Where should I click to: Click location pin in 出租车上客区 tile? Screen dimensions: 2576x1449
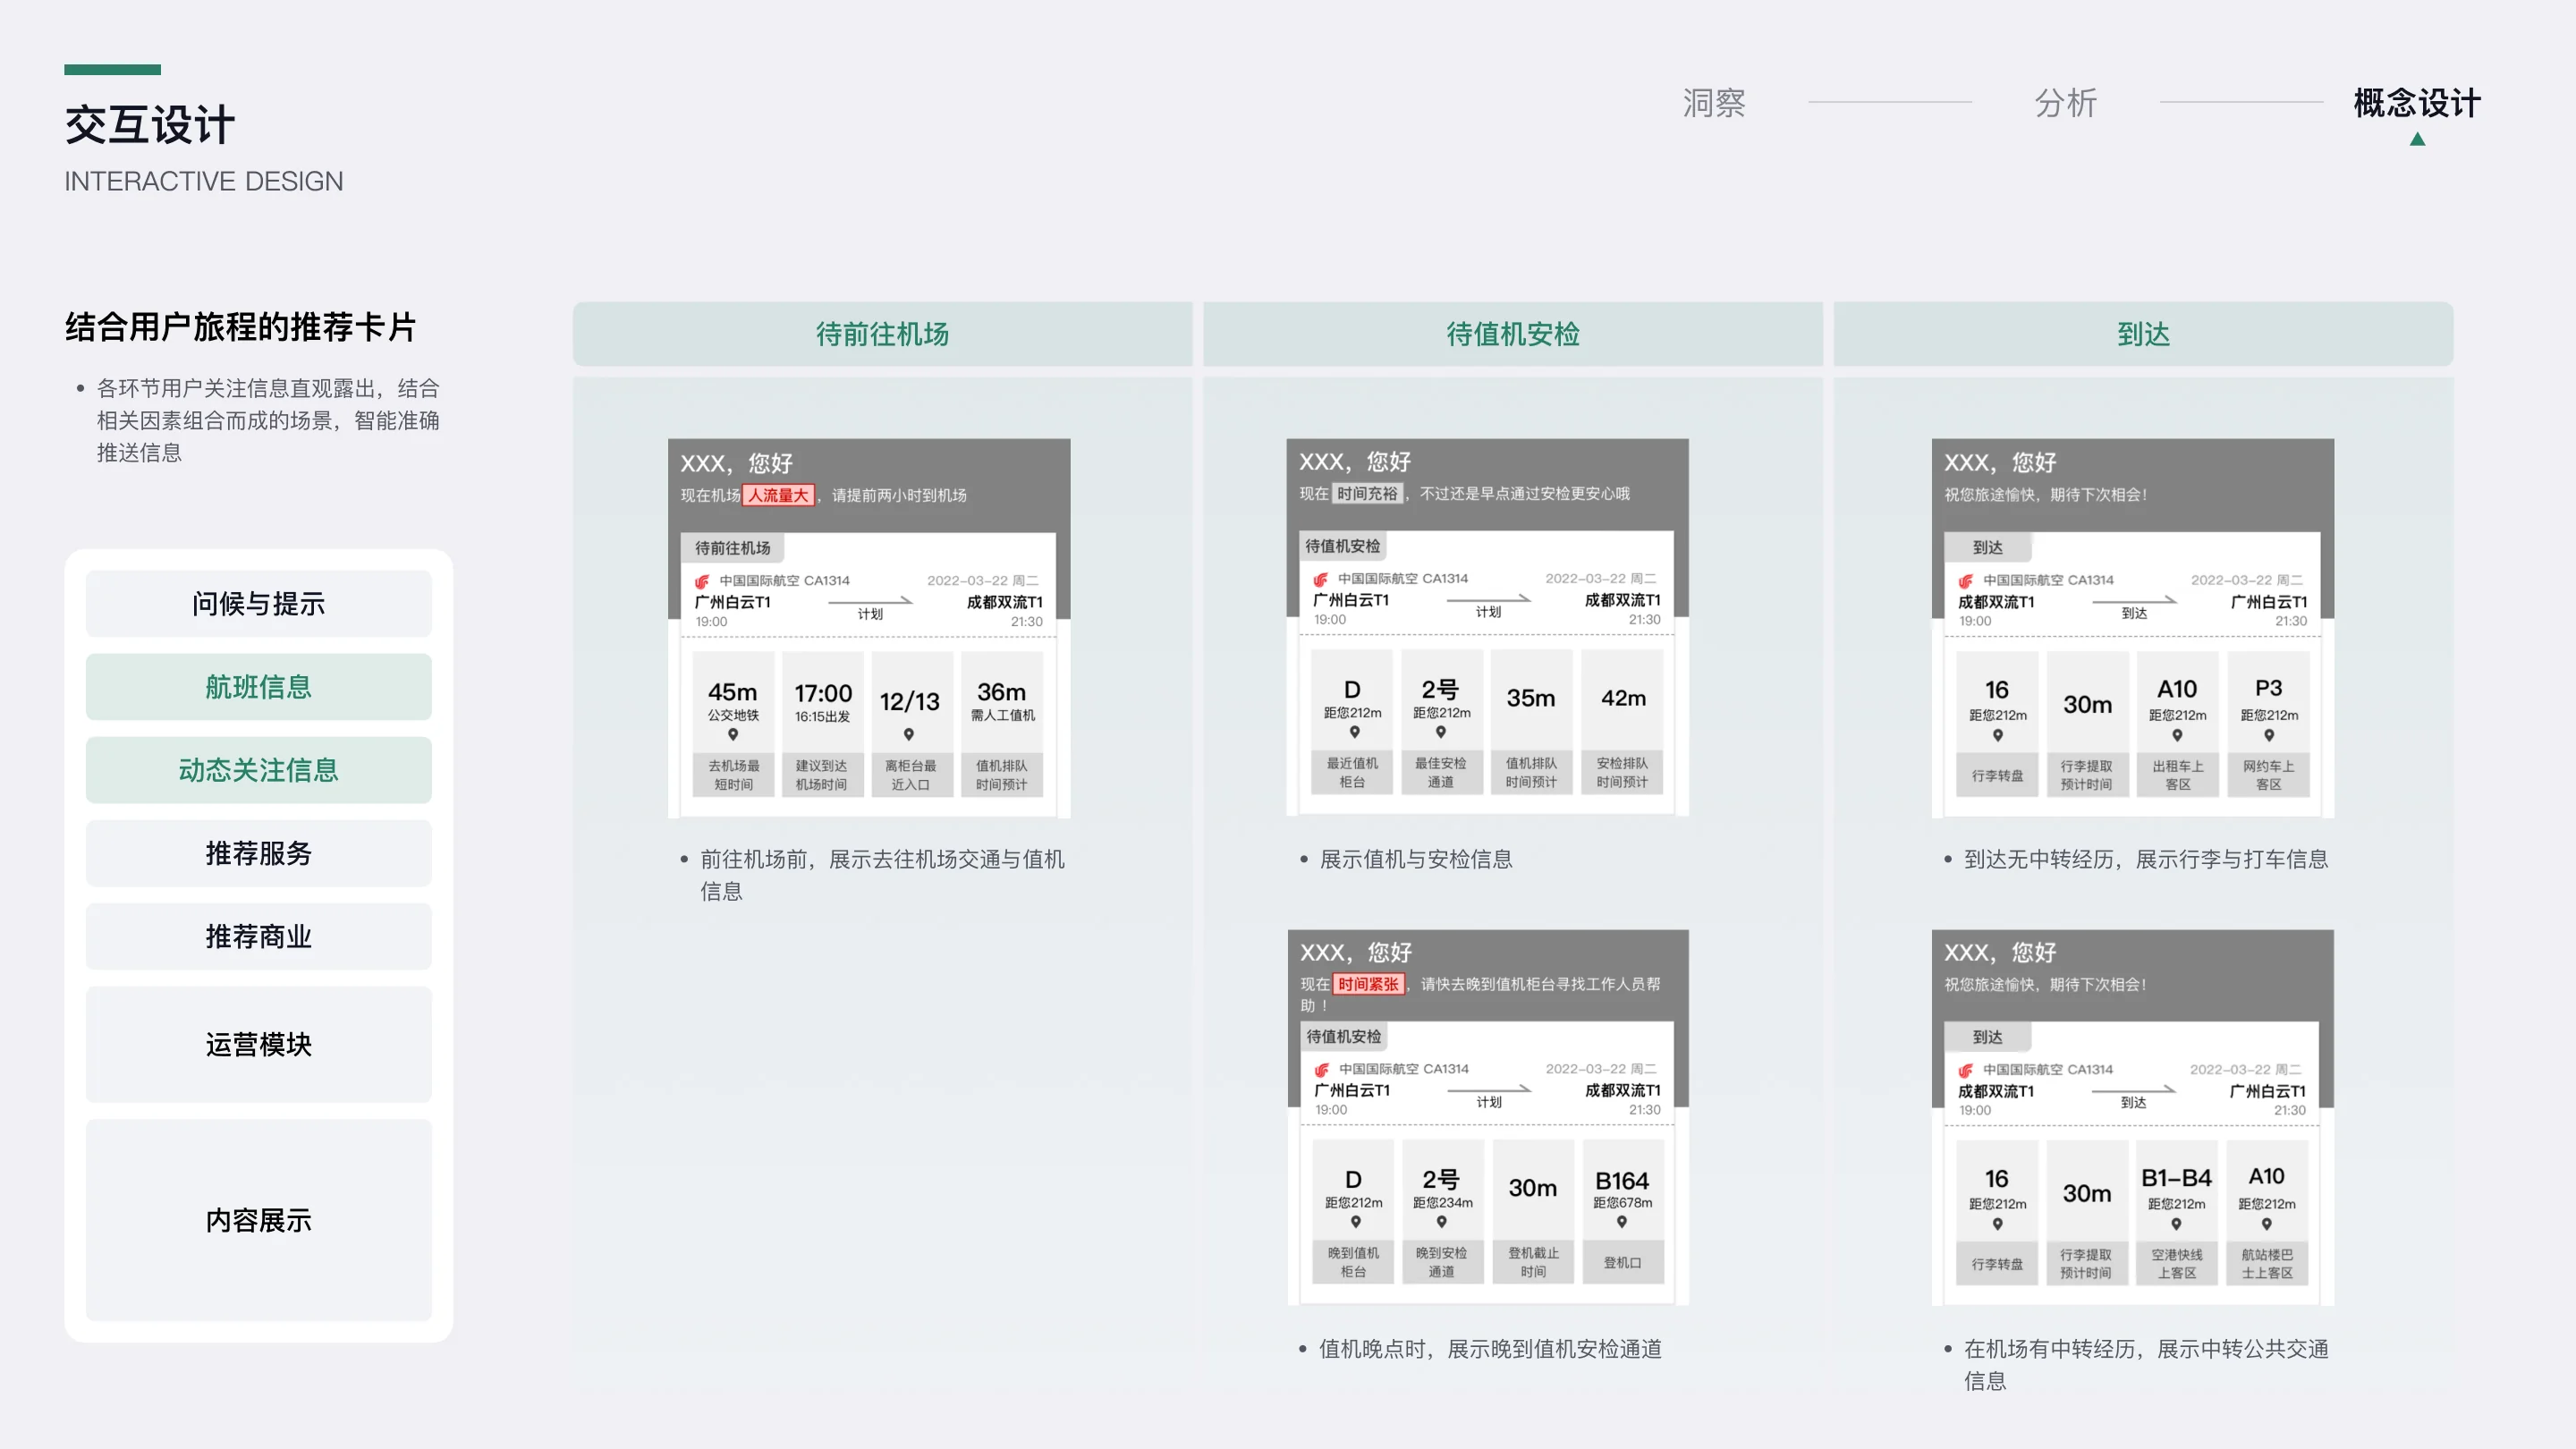point(2177,736)
